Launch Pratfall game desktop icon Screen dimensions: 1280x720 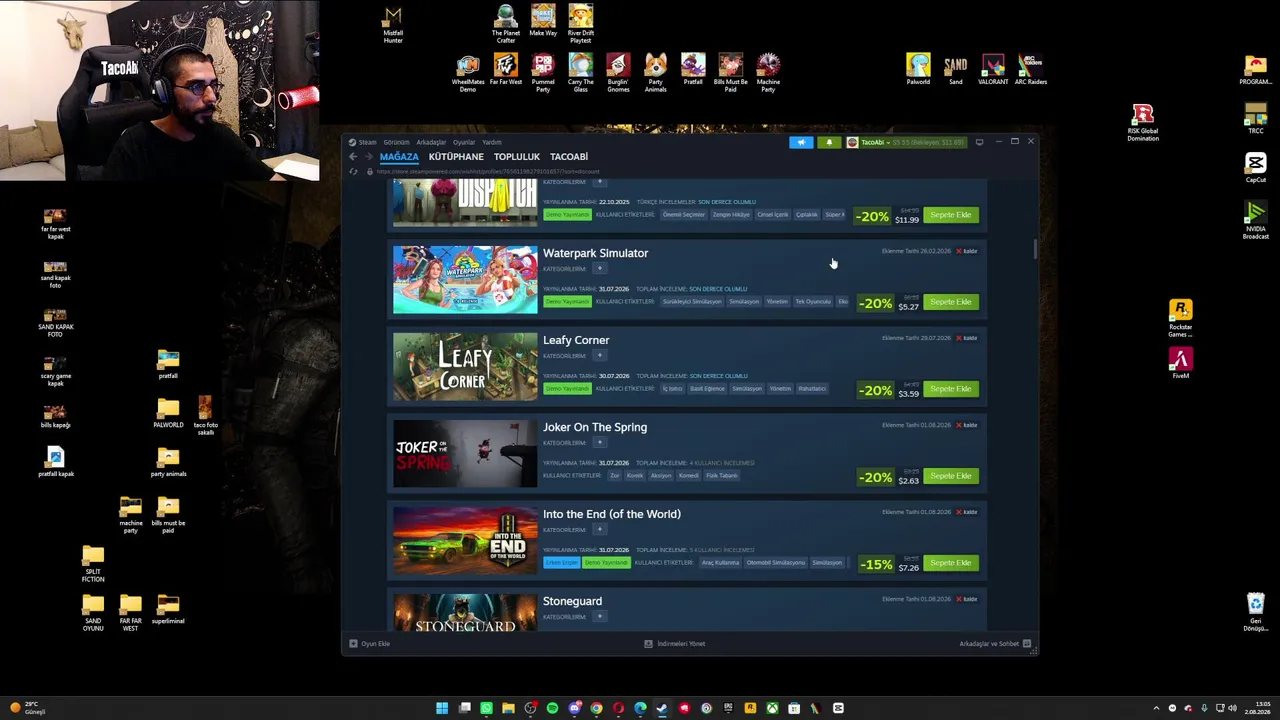coord(693,69)
